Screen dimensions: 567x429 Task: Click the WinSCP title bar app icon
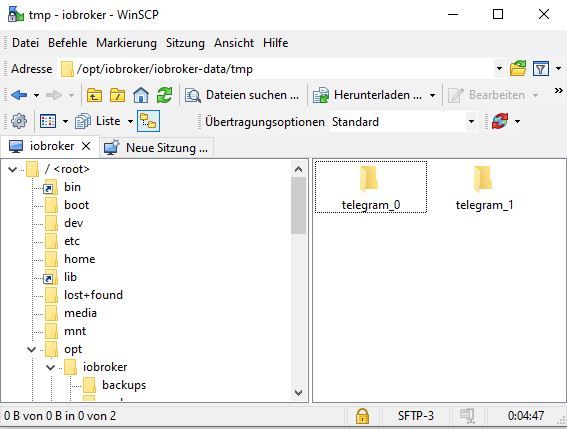coord(15,14)
